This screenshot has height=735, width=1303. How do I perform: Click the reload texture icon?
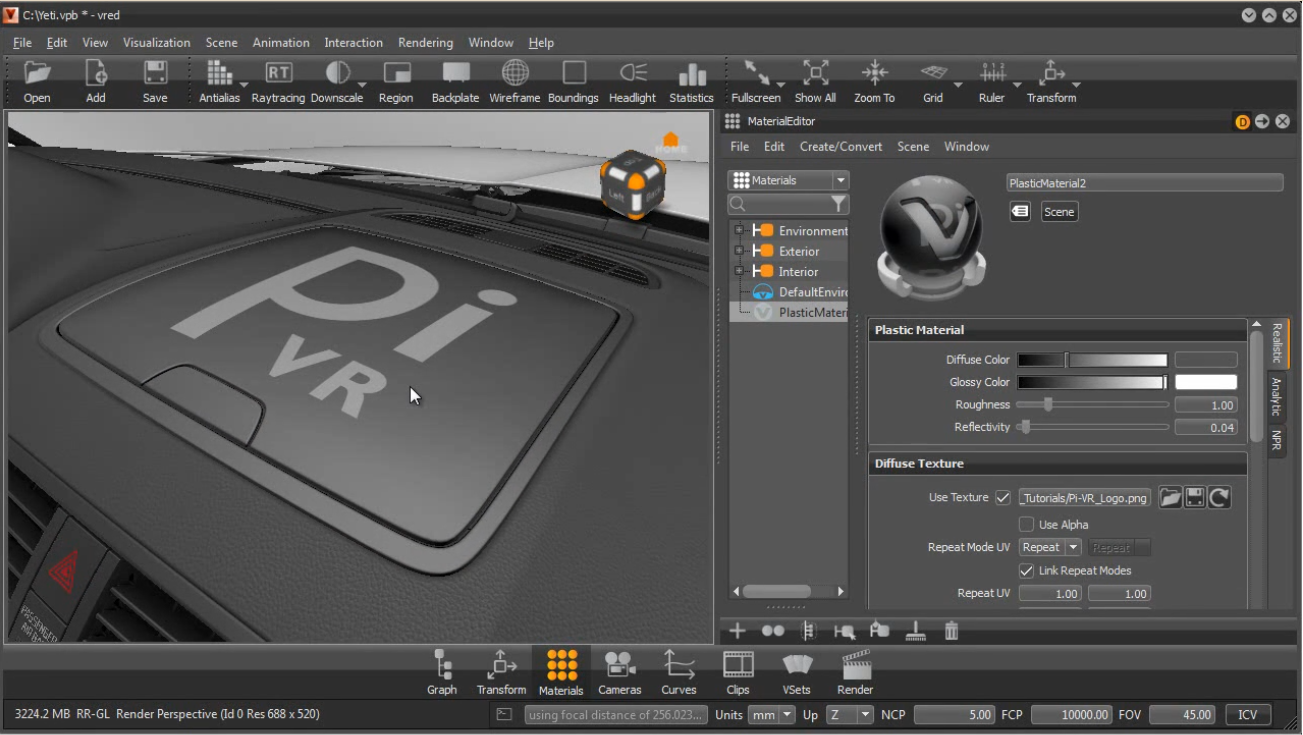1218,497
